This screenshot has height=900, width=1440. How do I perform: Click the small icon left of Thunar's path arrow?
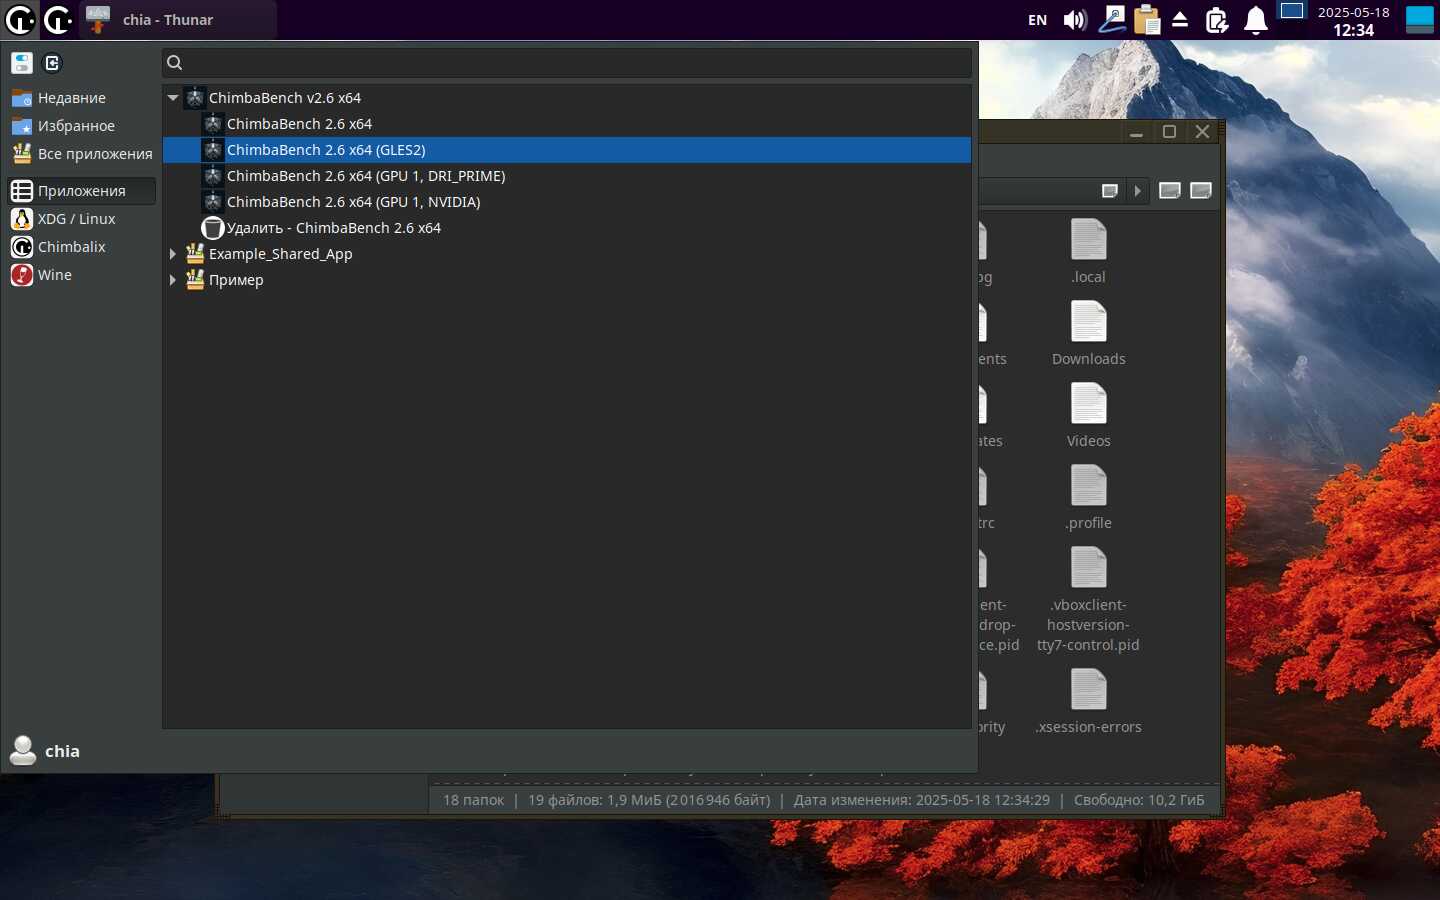click(1110, 191)
